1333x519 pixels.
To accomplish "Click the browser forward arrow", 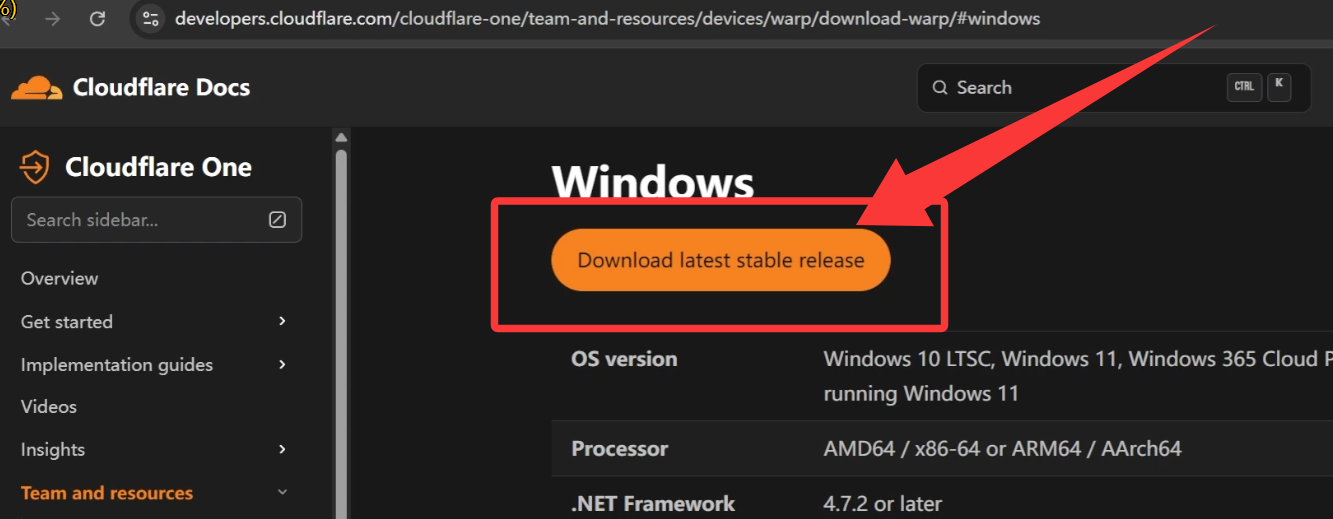I will click(x=53, y=19).
